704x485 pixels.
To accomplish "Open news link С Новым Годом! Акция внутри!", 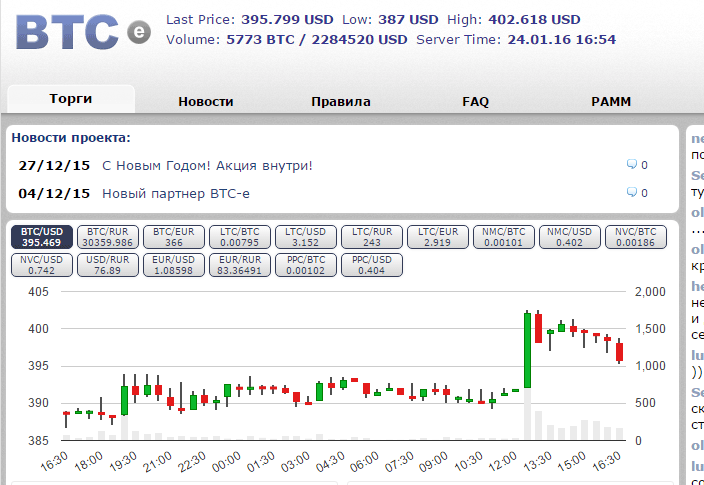I will tap(207, 166).
